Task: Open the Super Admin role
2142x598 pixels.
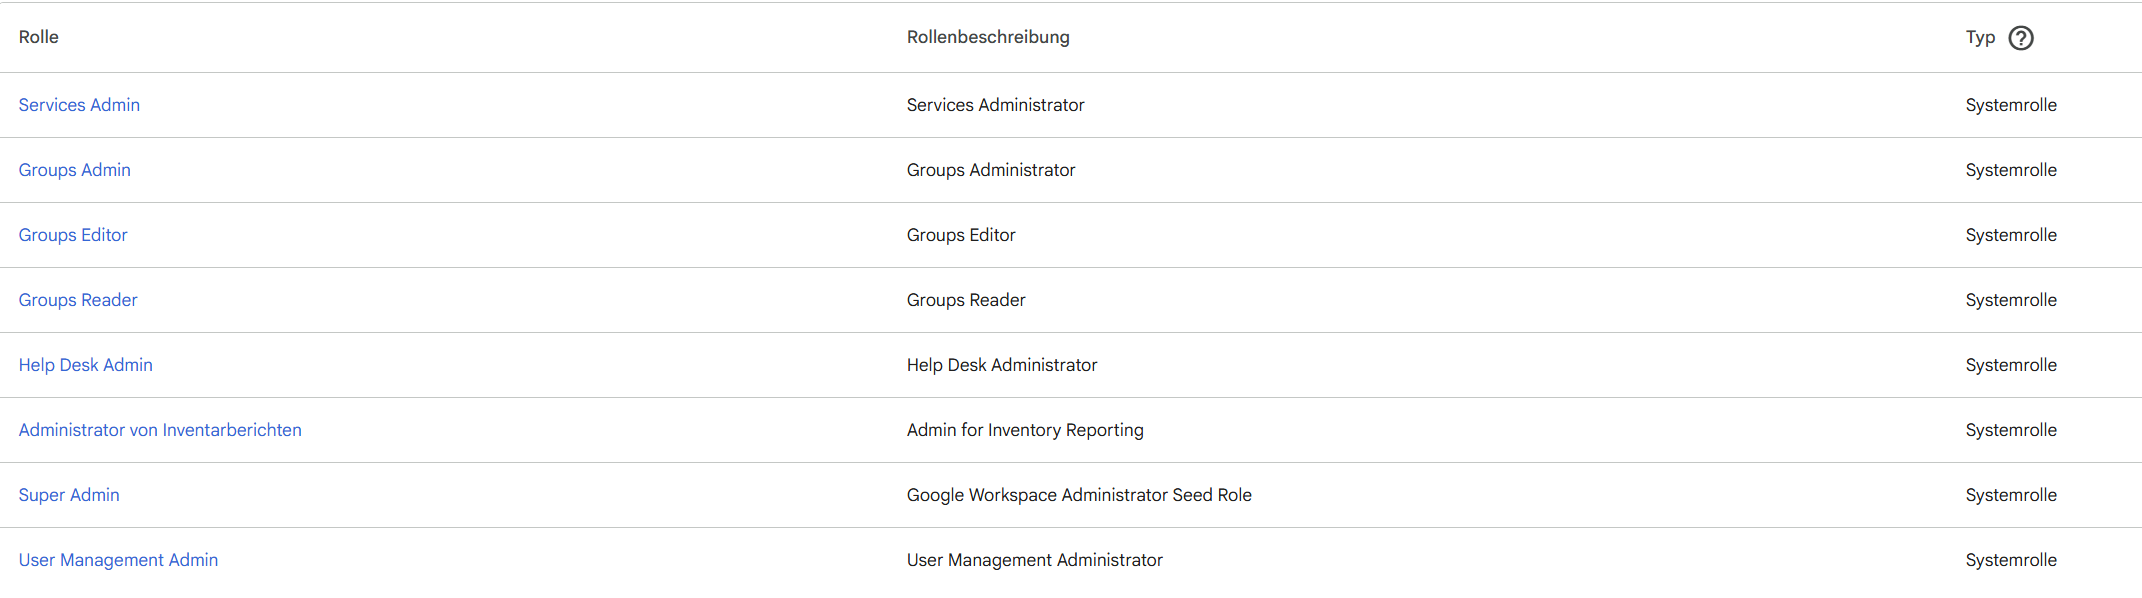Action: coord(69,495)
